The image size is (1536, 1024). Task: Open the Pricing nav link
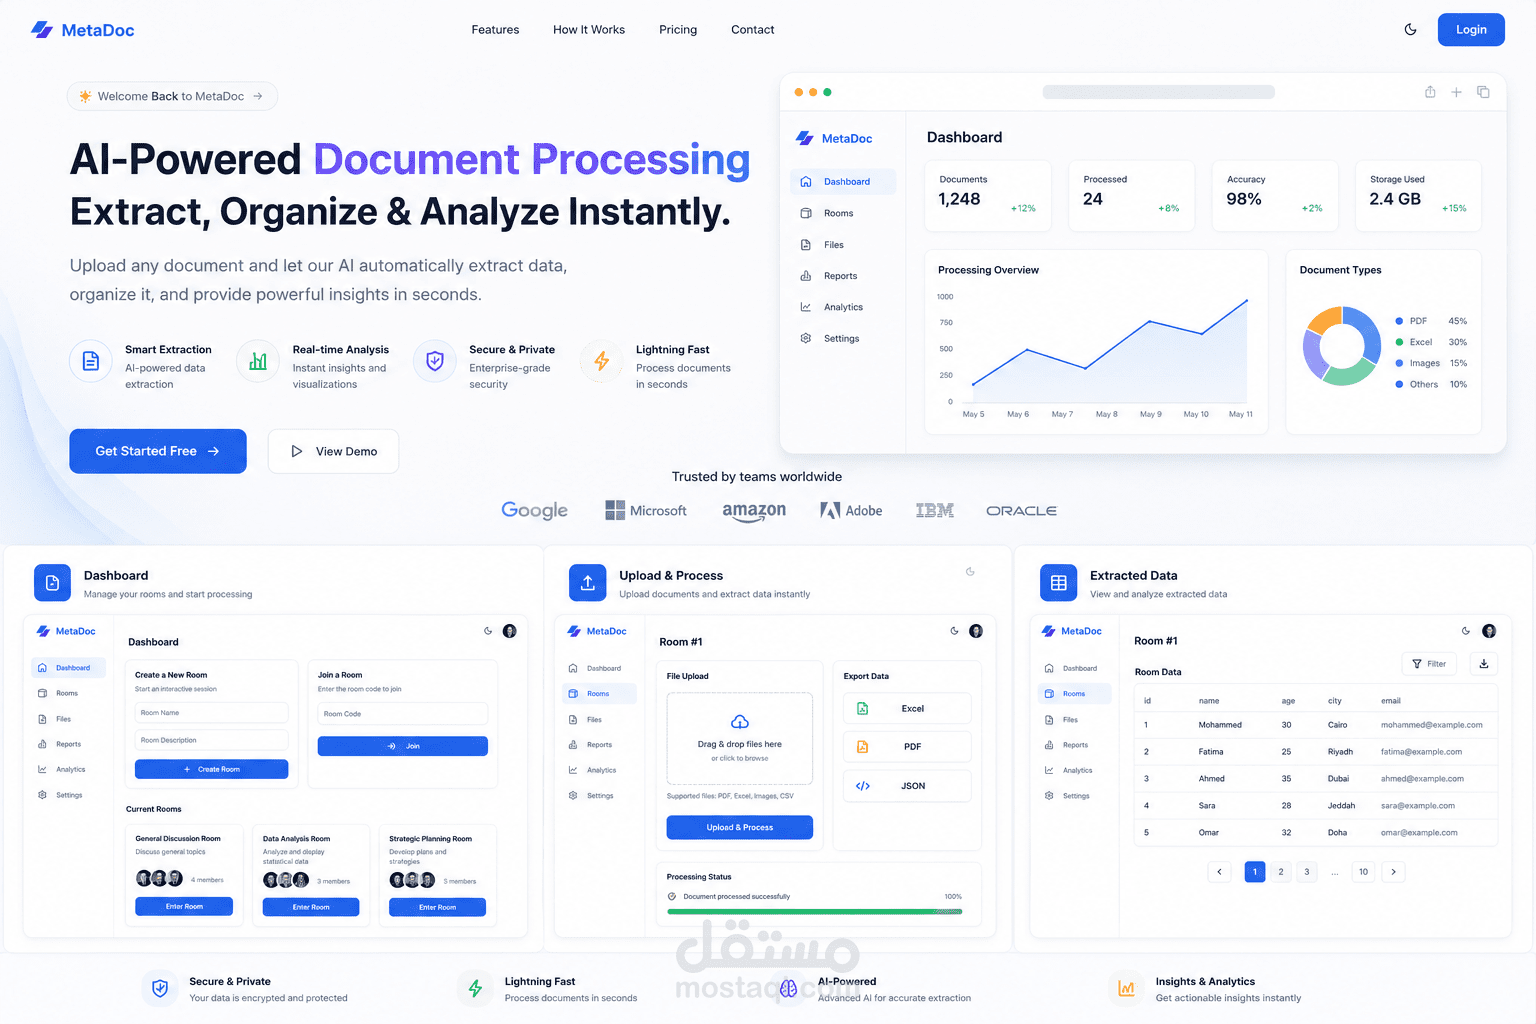point(678,30)
